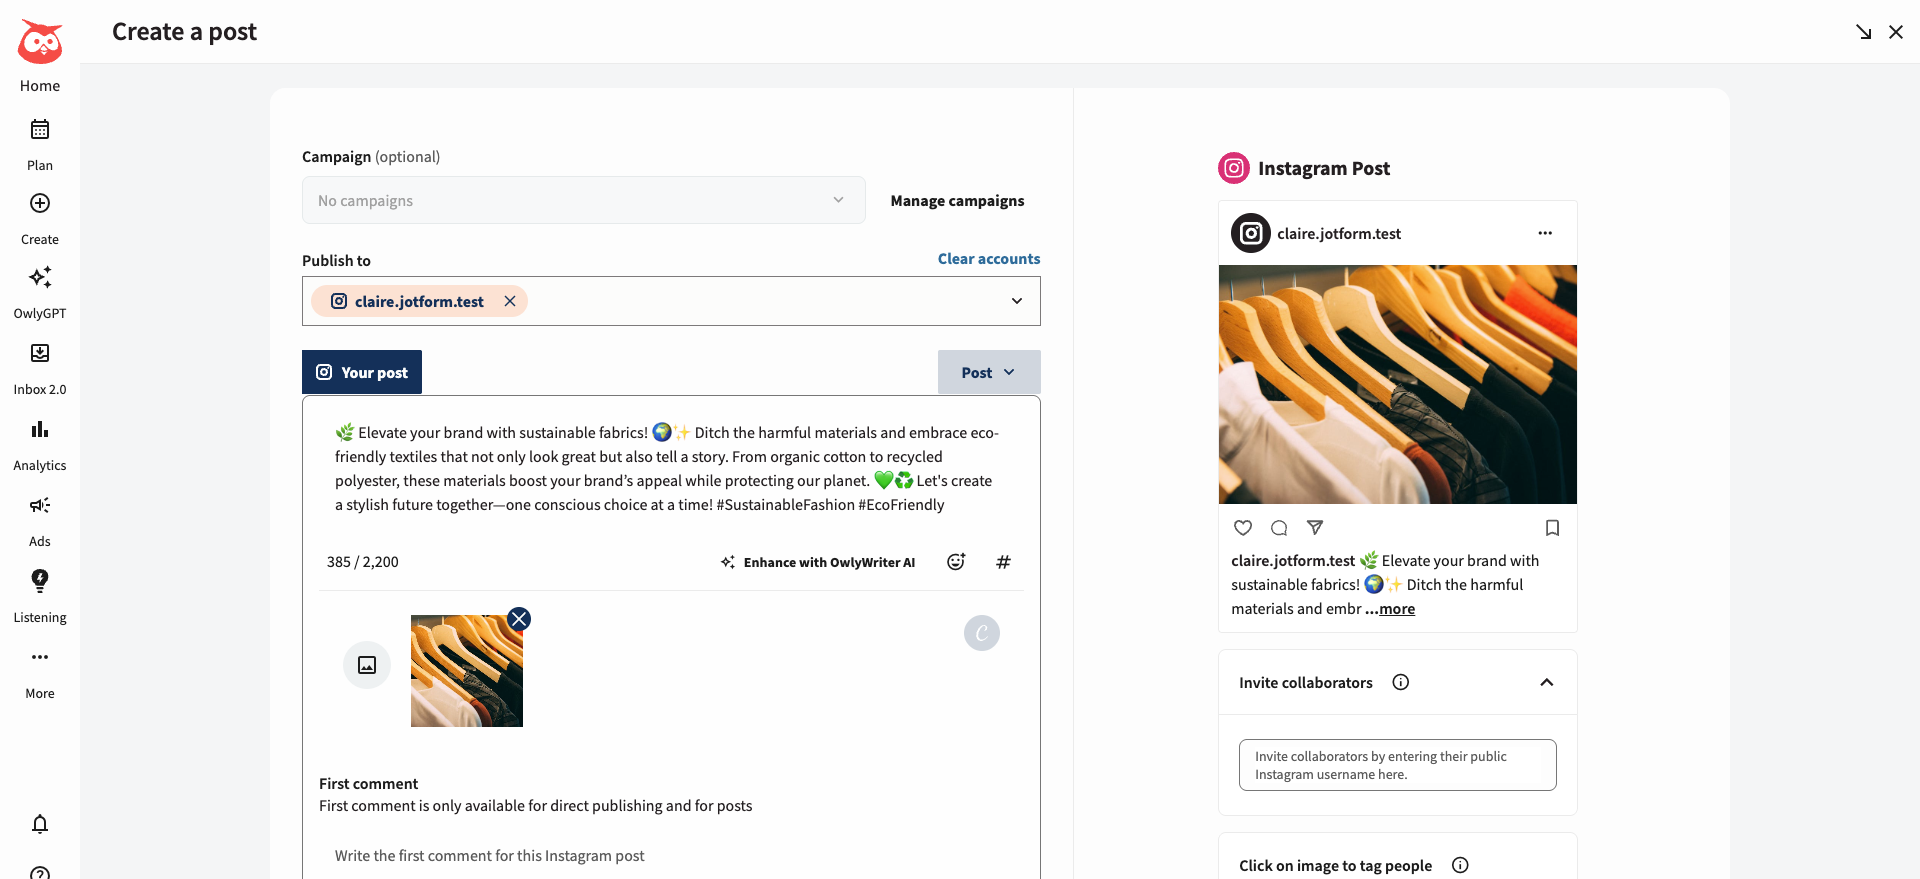Open the notifications bell

click(40, 824)
